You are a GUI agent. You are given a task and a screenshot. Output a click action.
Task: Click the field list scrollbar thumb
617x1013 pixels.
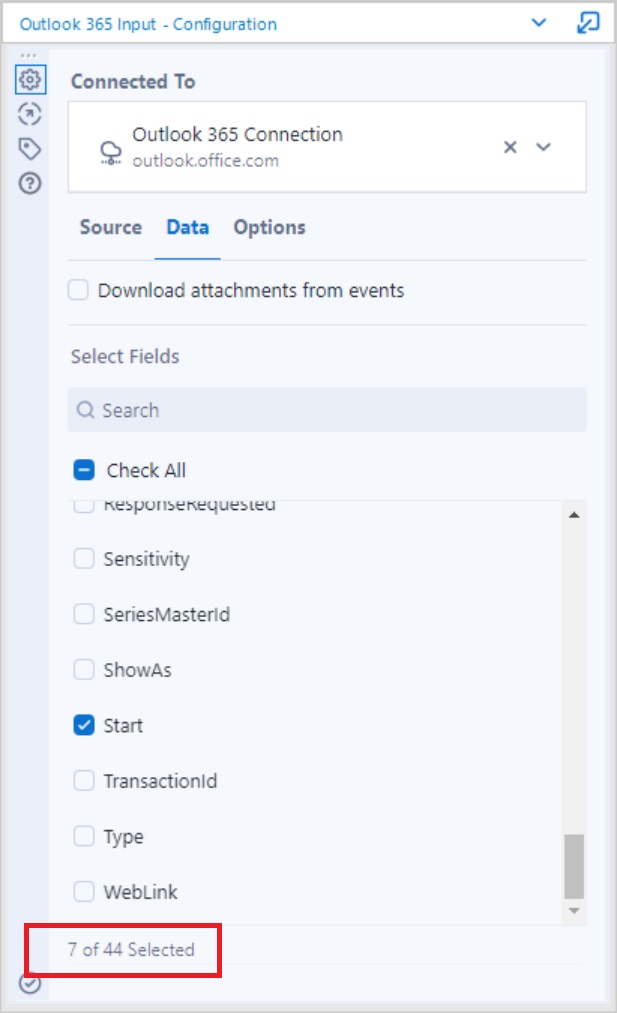[574, 866]
